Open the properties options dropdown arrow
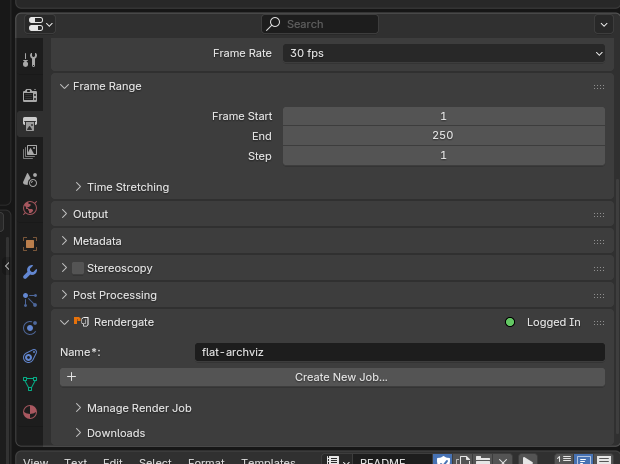Image resolution: width=620 pixels, height=464 pixels. coord(604,25)
